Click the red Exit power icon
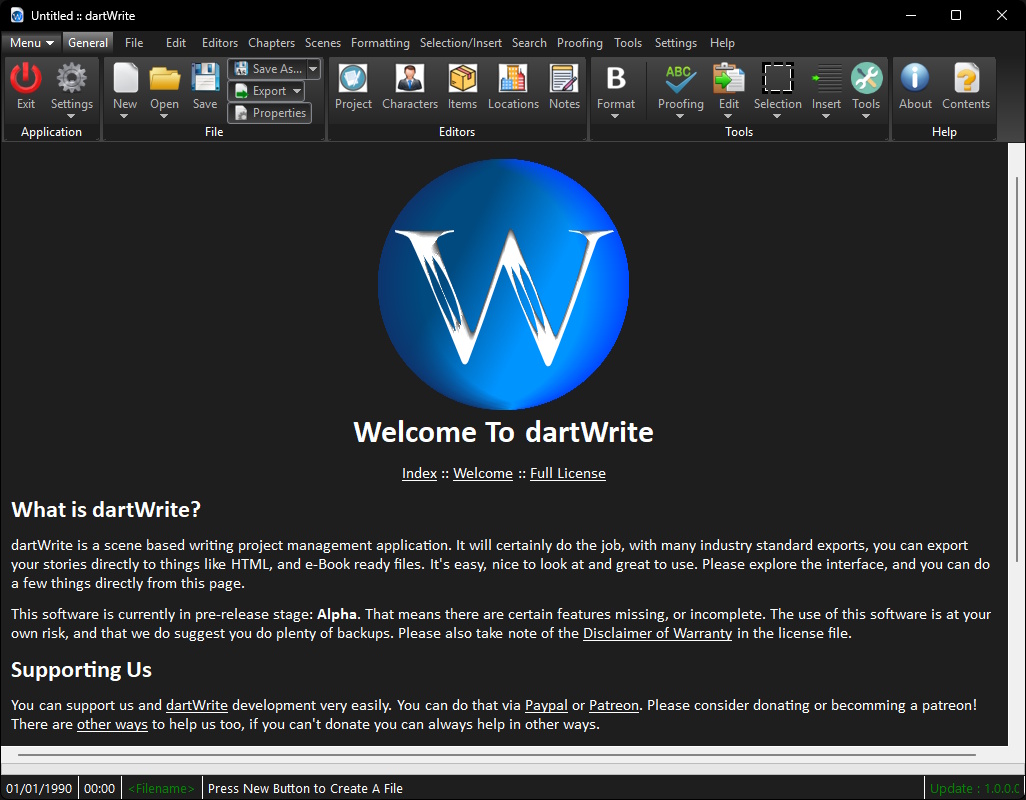This screenshot has height=800, width=1026. [x=26, y=79]
